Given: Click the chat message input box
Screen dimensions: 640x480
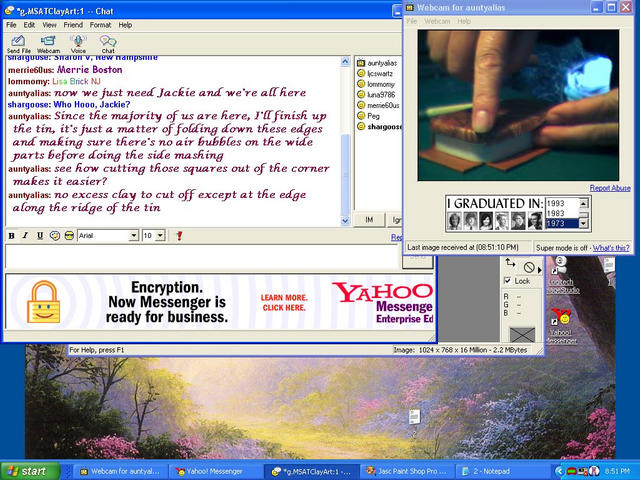Looking at the screenshot, I should (202, 257).
